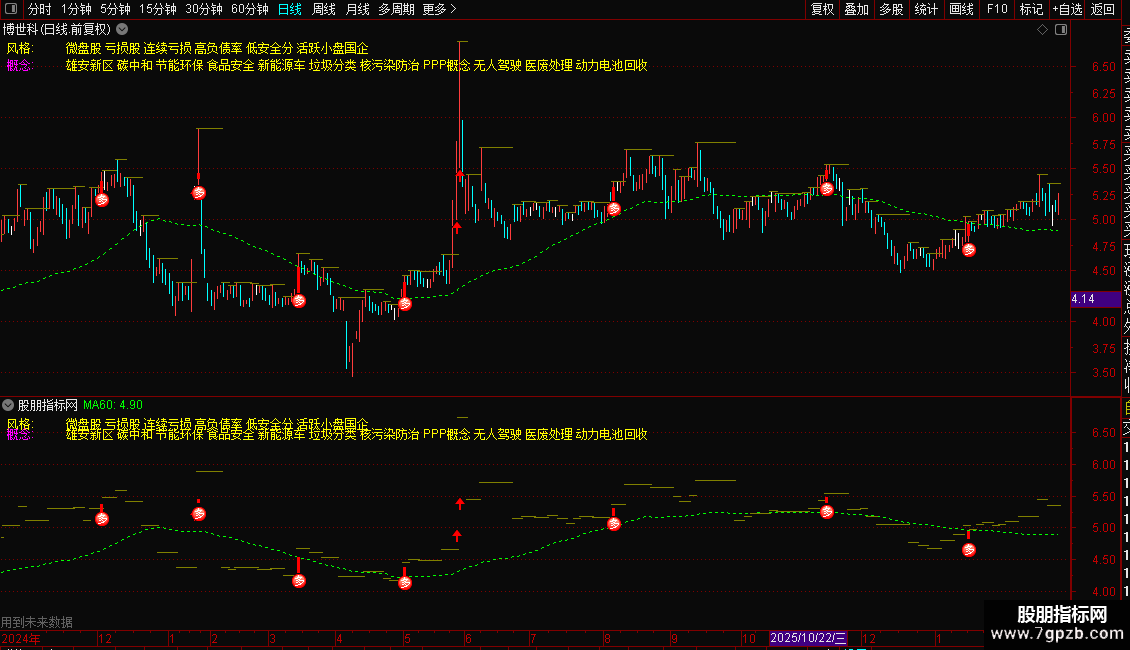Click the 统计 statistics button
Image resolution: width=1130 pixels, height=650 pixels.
[926, 9]
